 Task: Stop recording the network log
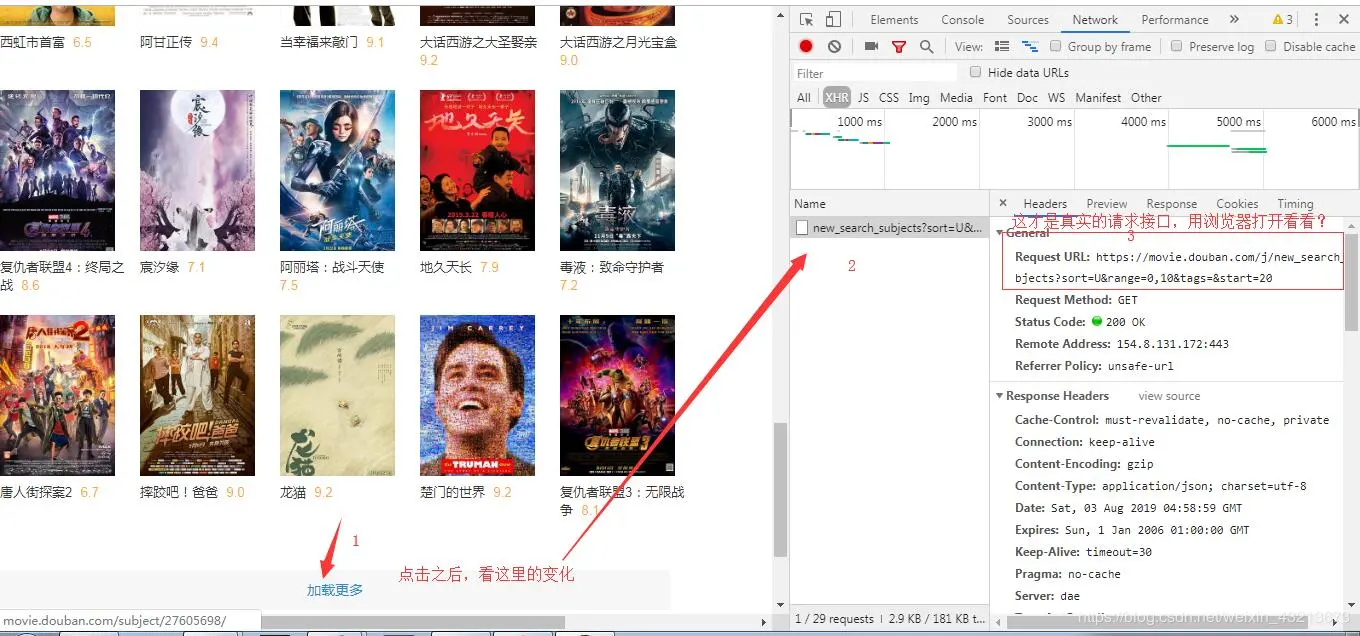(x=807, y=46)
